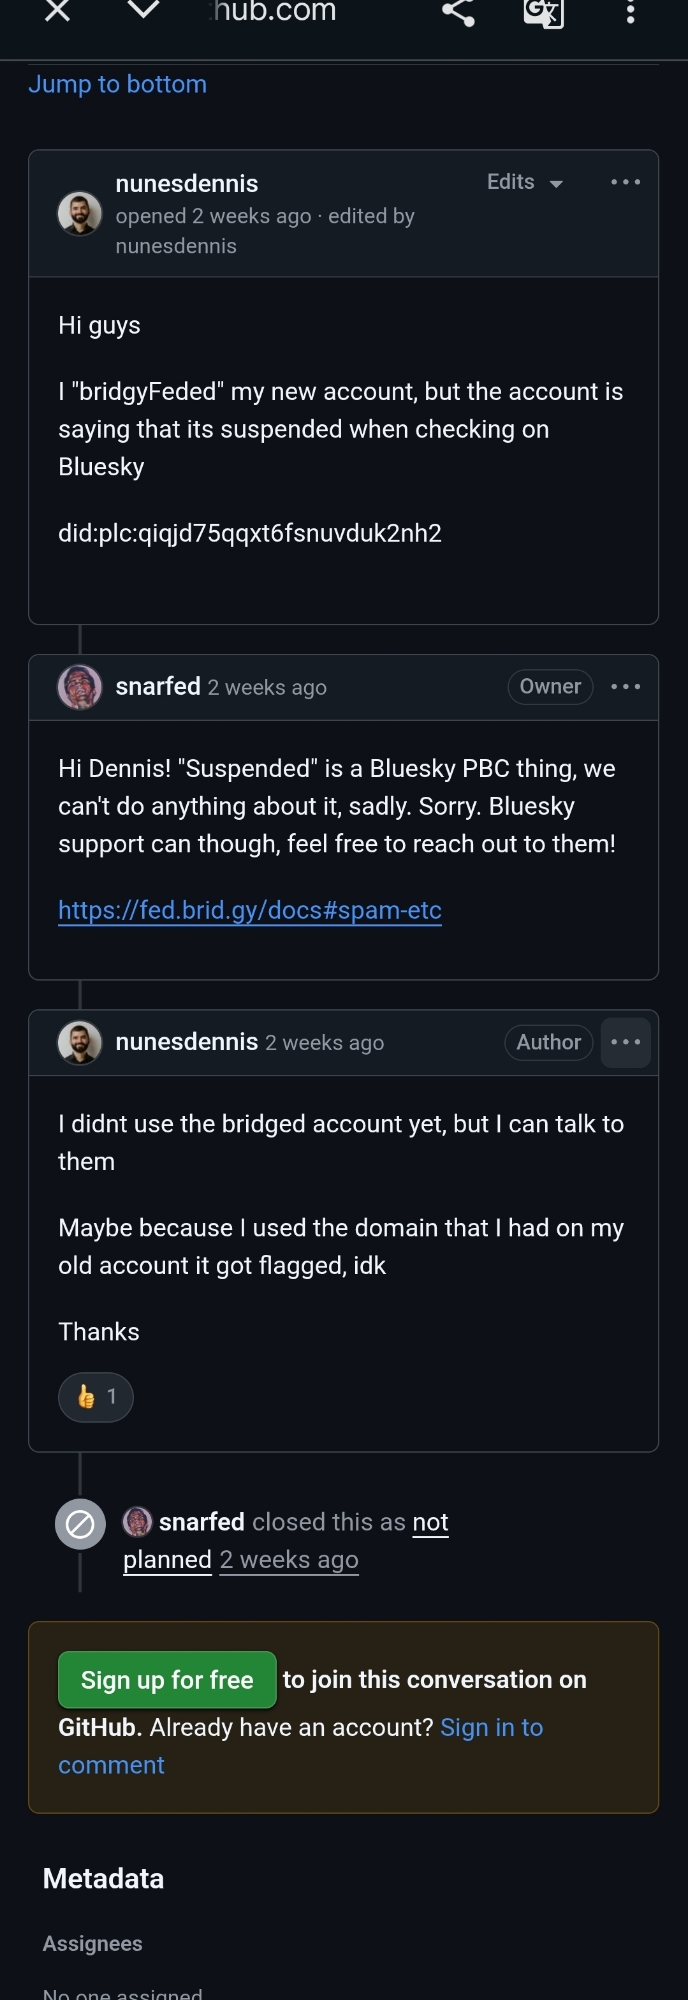Open options menu on snarfed's Owner comment
This screenshot has height=2000, width=688.
coord(625,687)
